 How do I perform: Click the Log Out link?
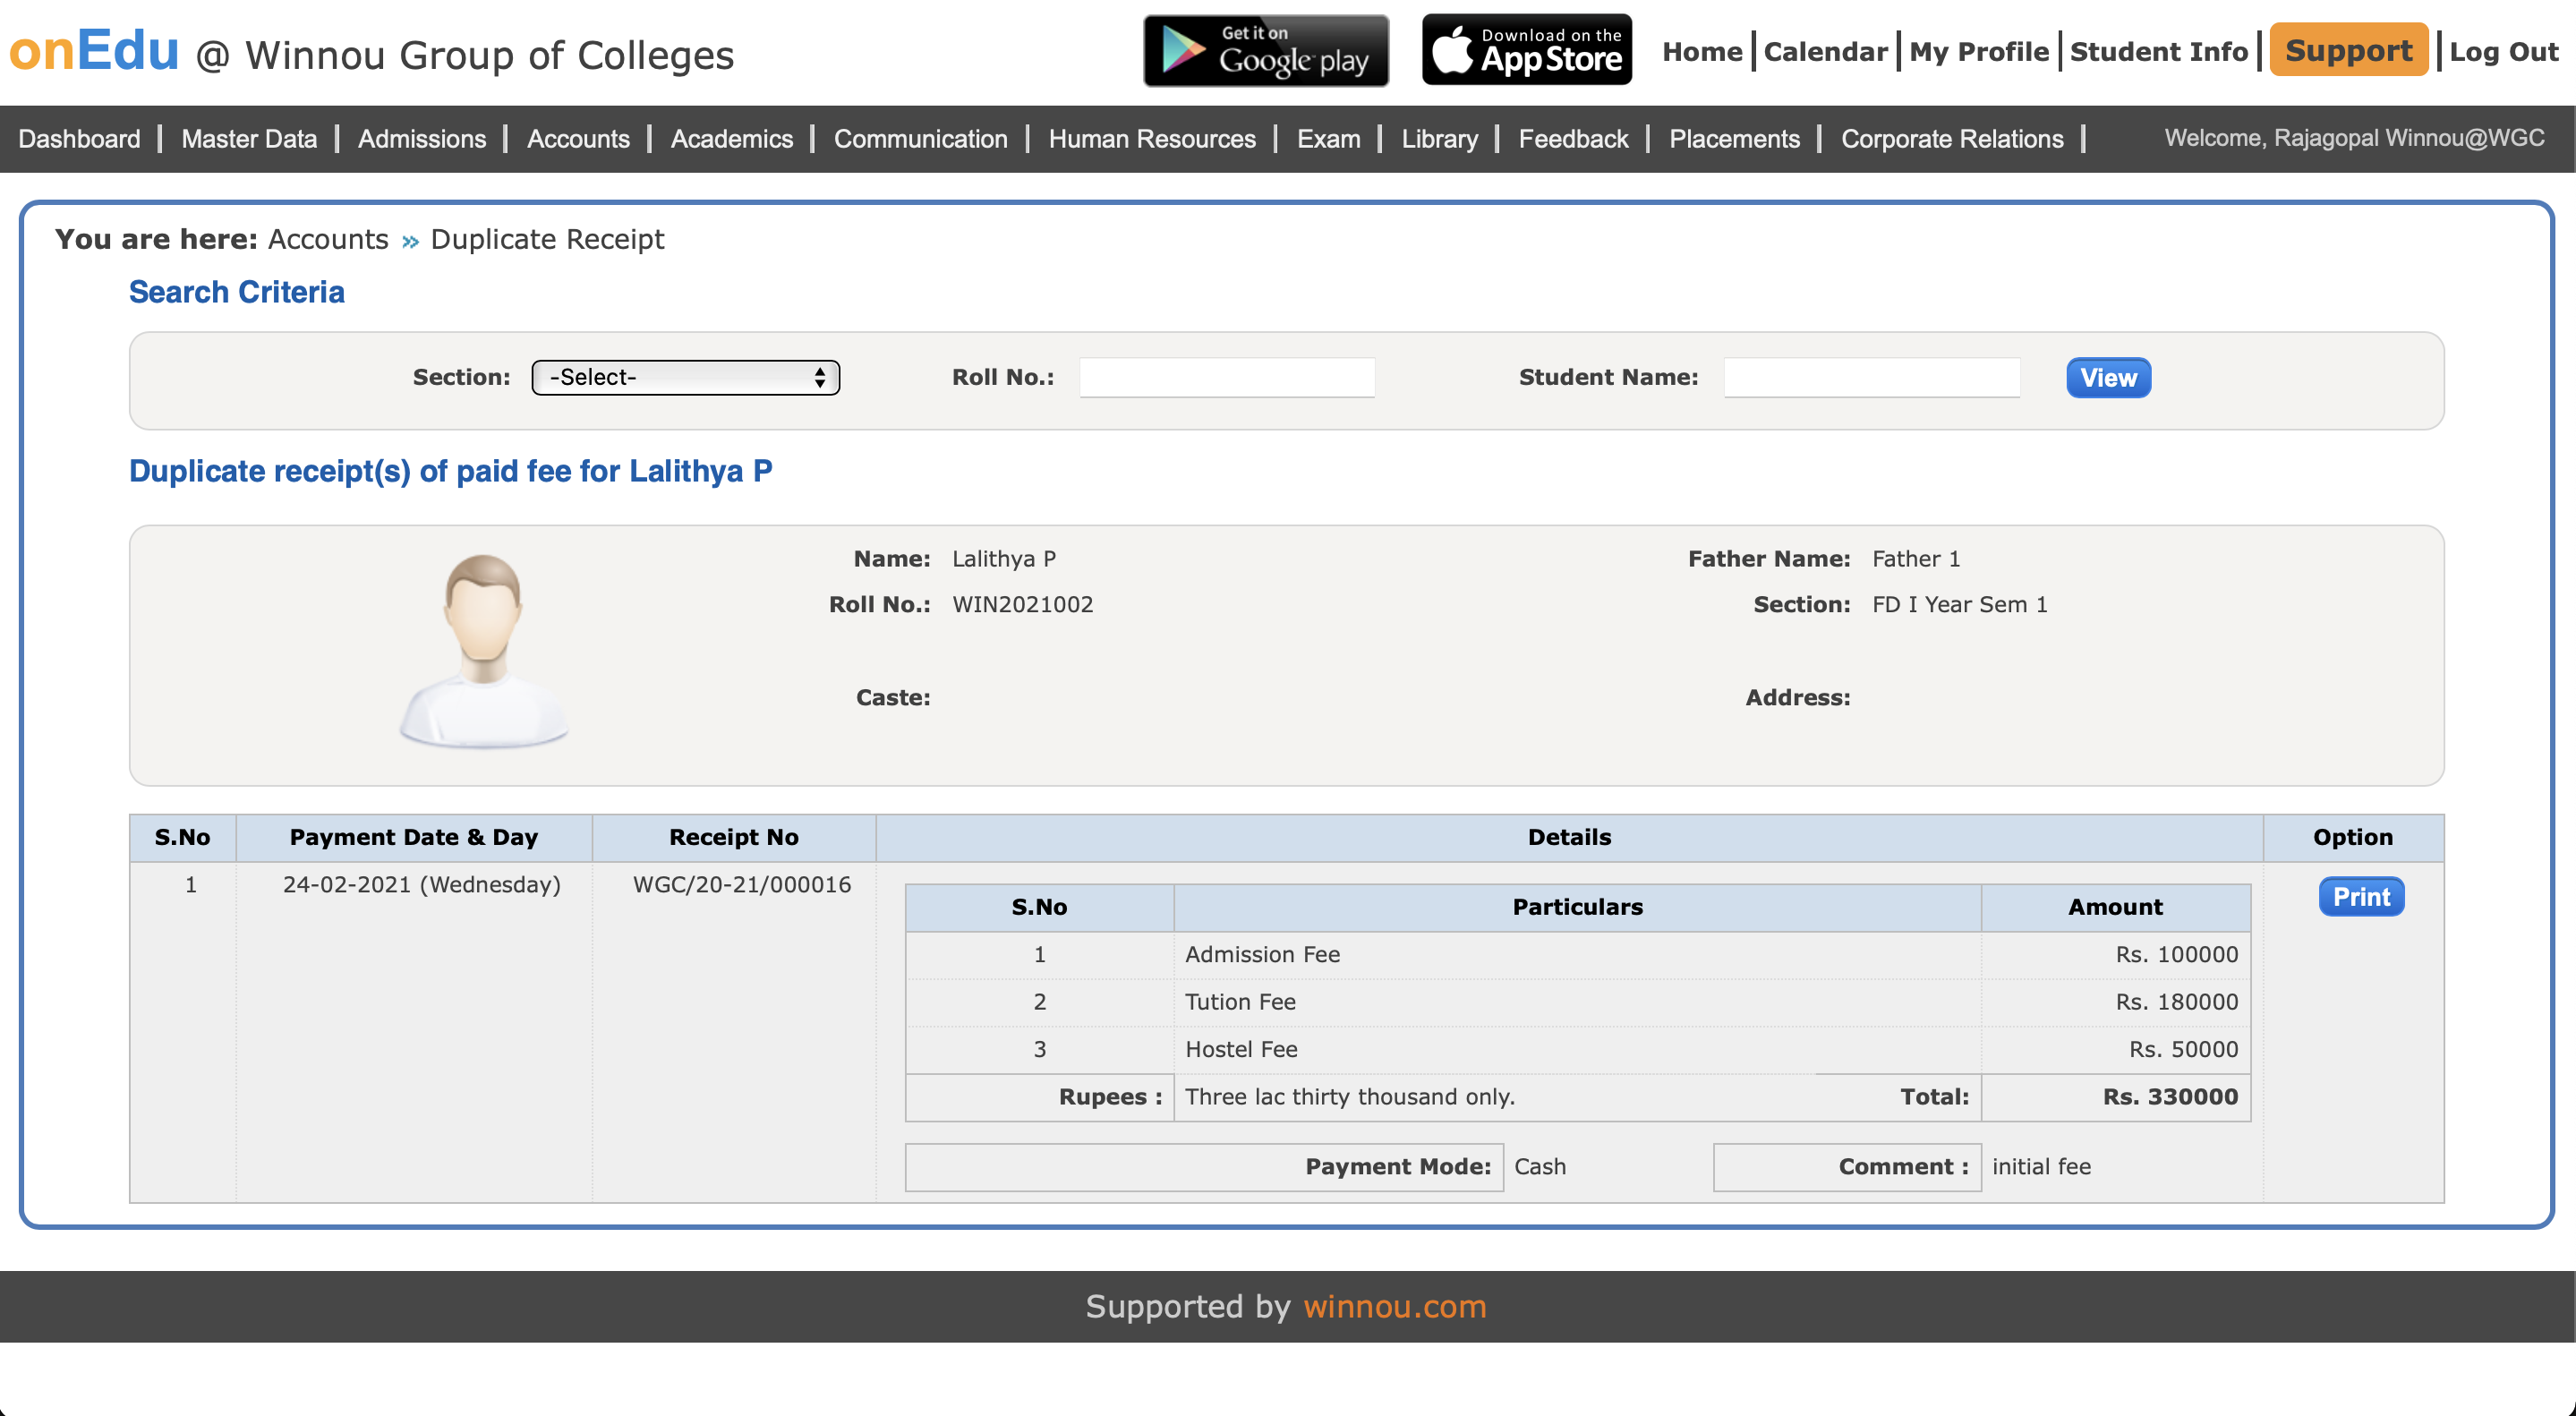2503,52
